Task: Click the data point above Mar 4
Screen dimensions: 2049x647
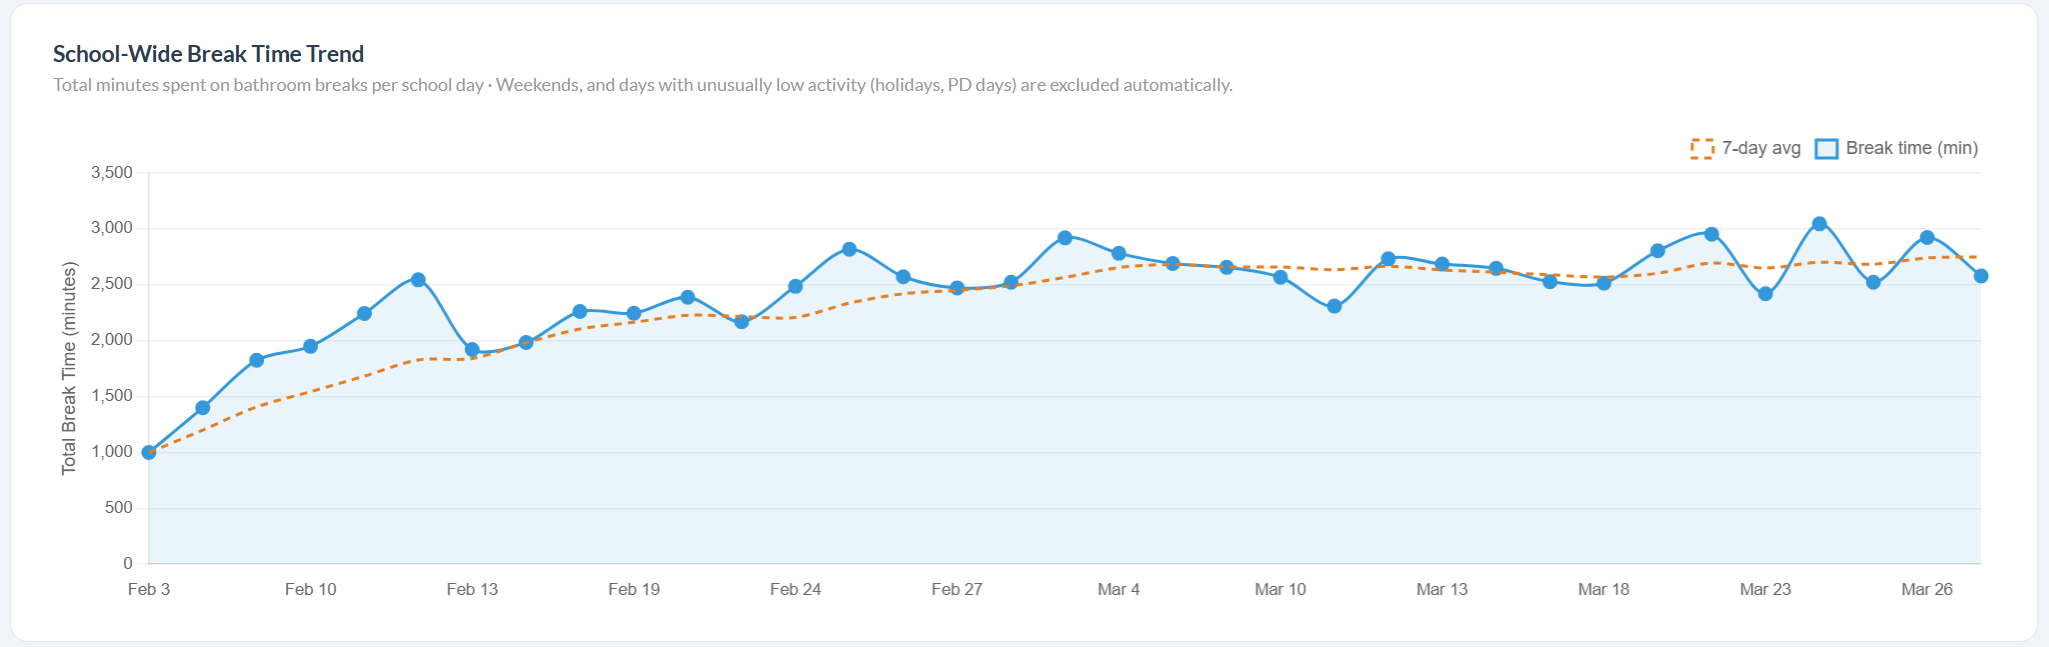Action: click(1119, 253)
